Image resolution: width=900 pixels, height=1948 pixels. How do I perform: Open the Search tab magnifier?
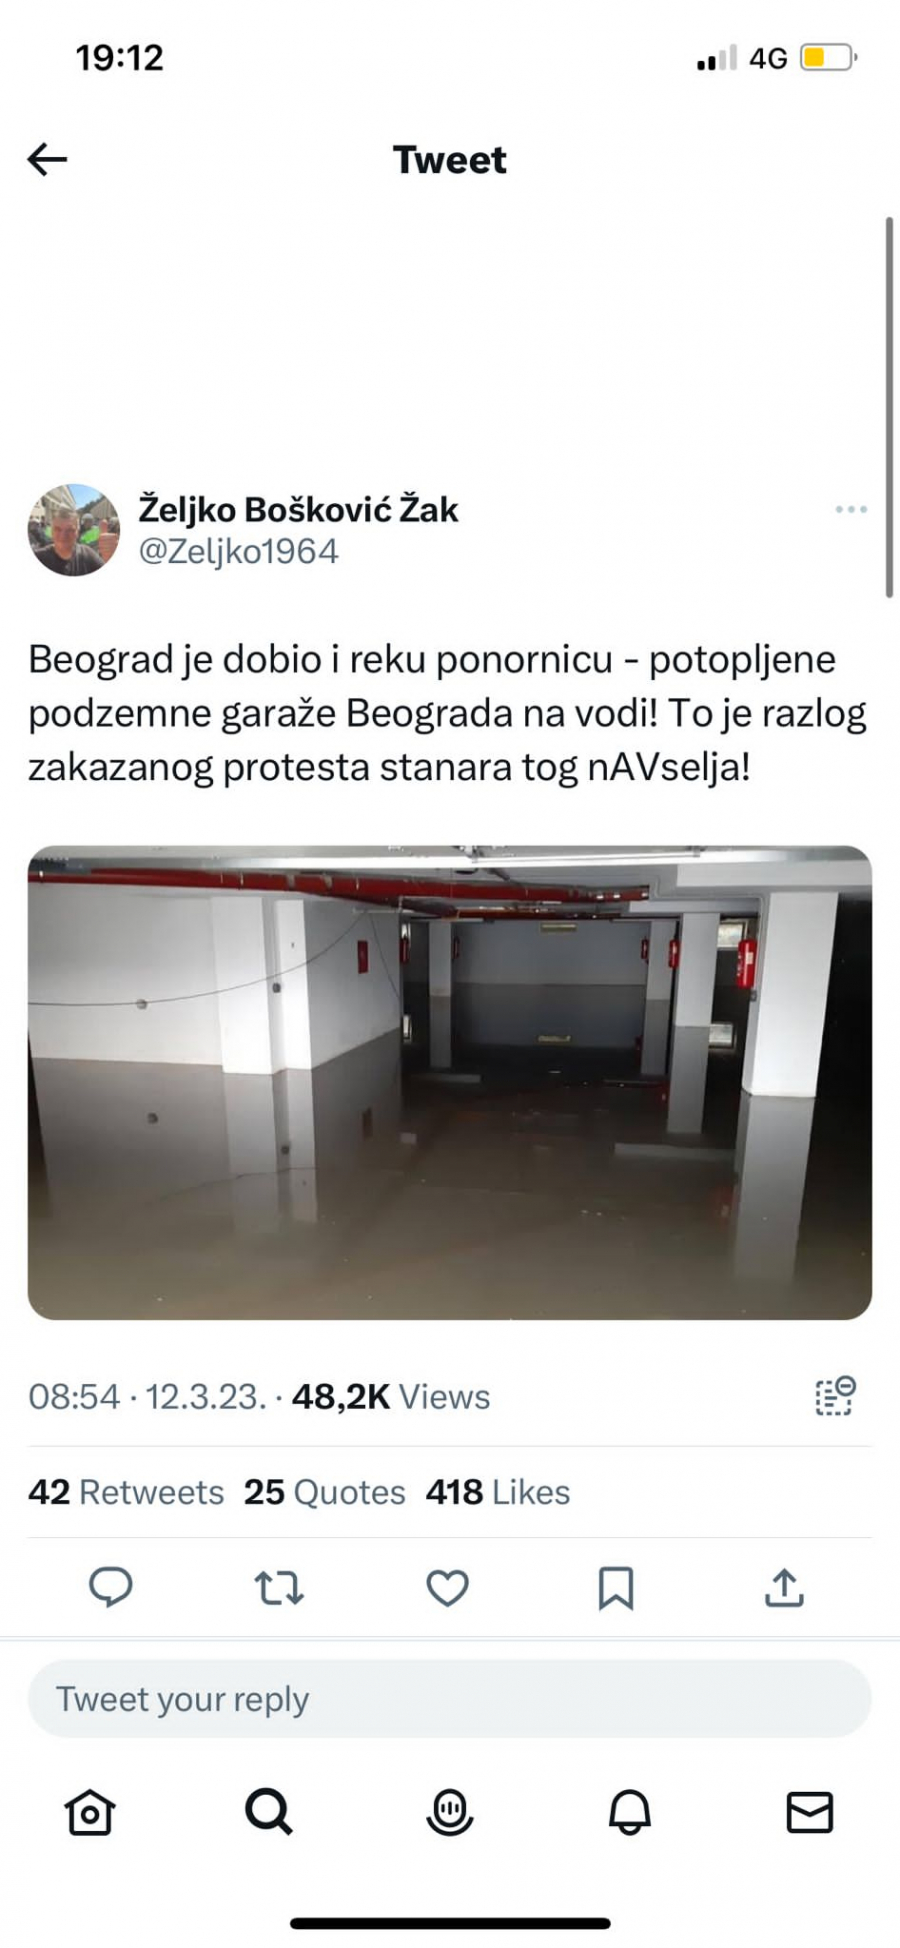coord(269,1811)
